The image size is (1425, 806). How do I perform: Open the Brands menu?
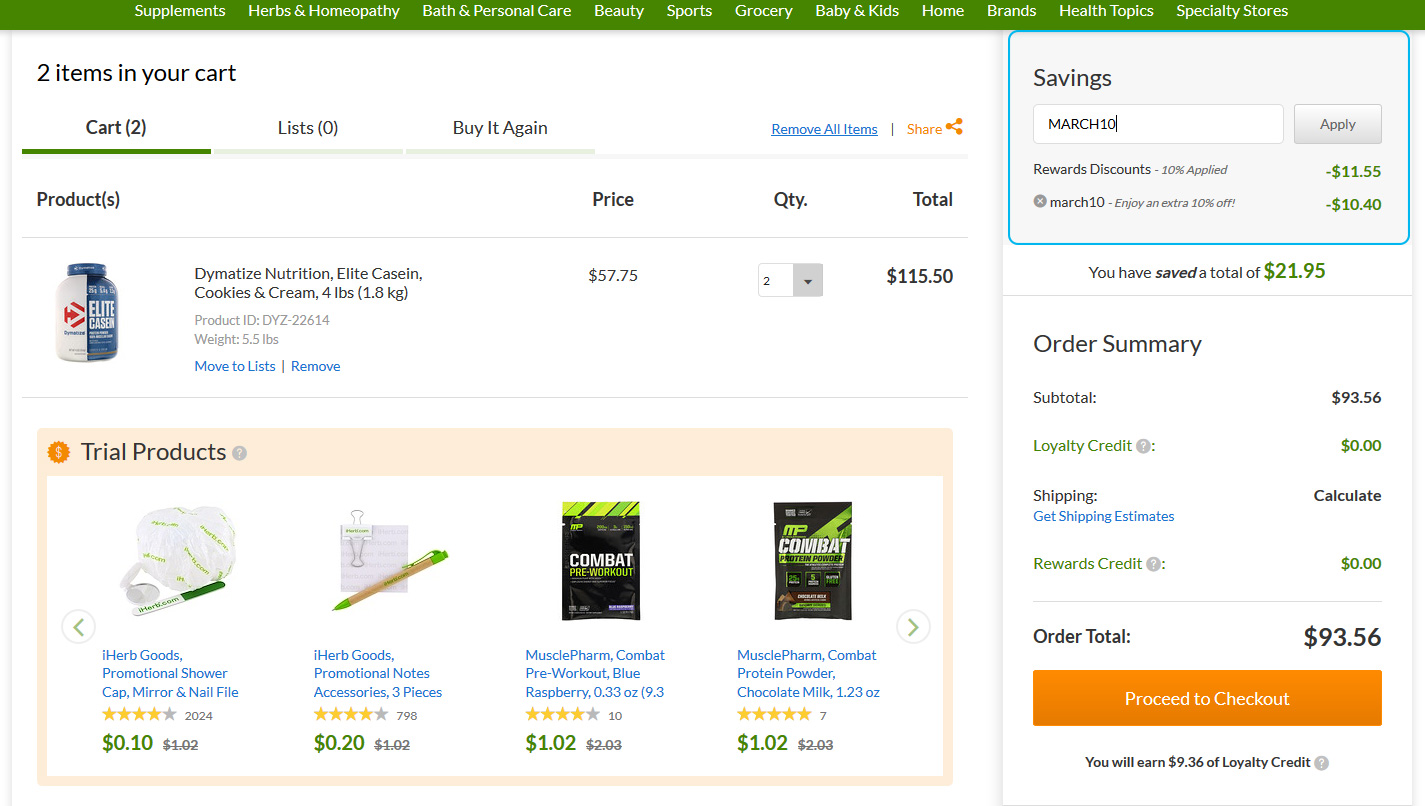click(1012, 11)
